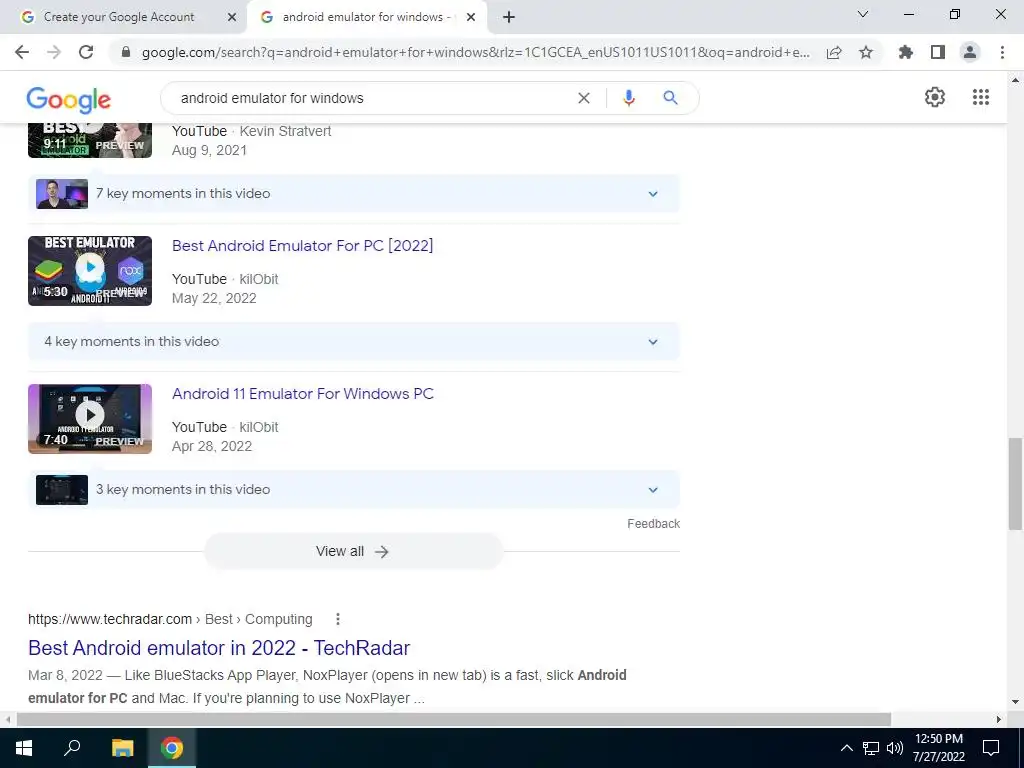Screen dimensions: 1024x768
Task: Click the View all videos button
Action: tap(353, 551)
